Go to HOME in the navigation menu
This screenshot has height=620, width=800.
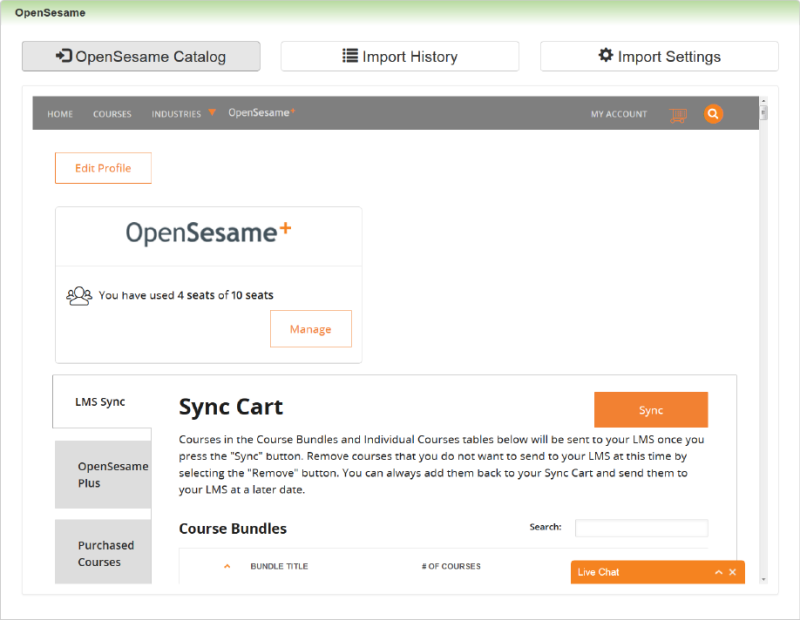pyautogui.click(x=60, y=114)
